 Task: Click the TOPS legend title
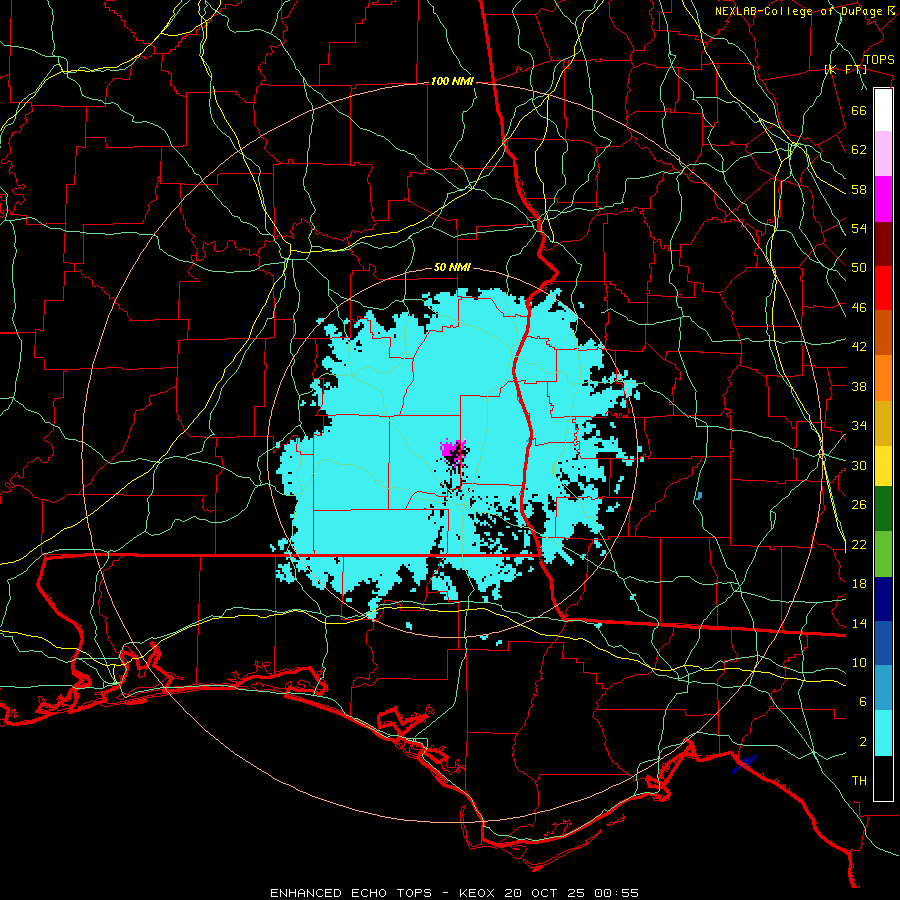(879, 60)
